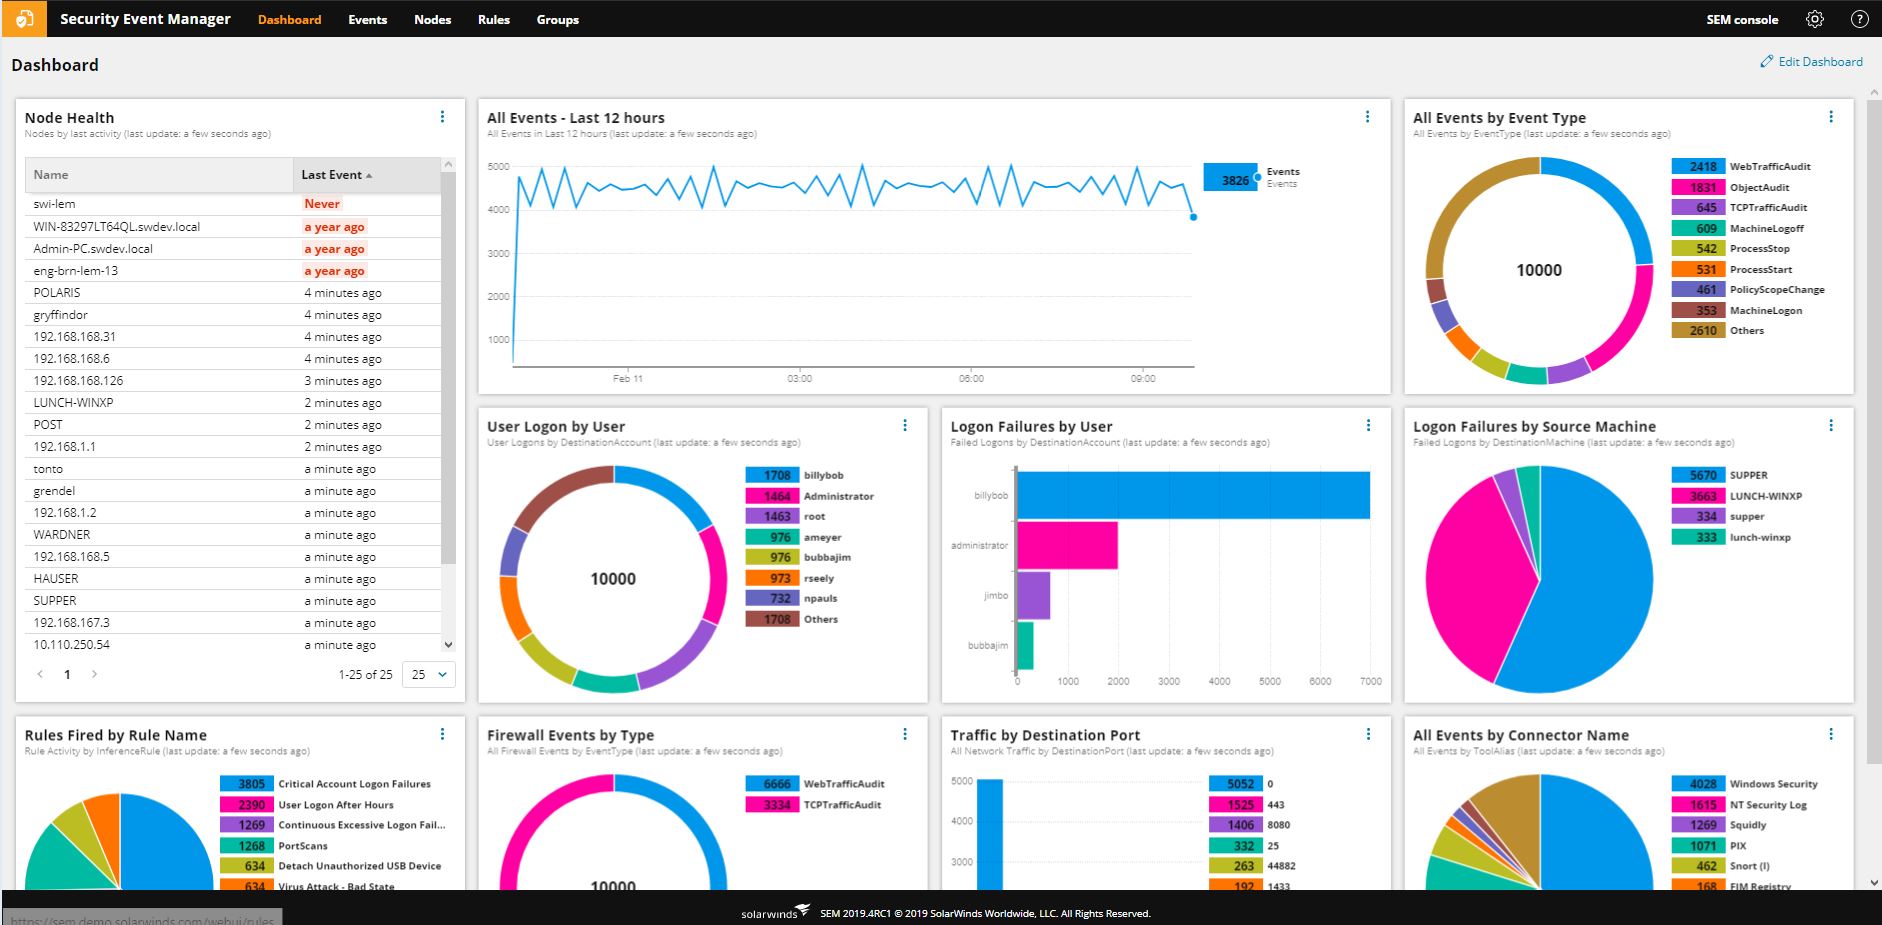Select the HAUSER node row
Viewport: 1882px width, 925px height.
coord(233,579)
